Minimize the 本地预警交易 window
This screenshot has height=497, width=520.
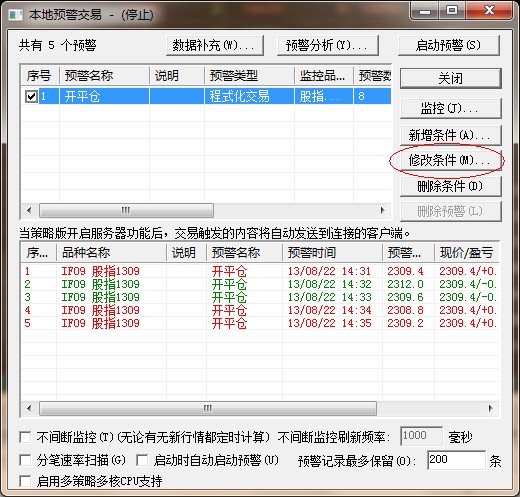(x=425, y=11)
